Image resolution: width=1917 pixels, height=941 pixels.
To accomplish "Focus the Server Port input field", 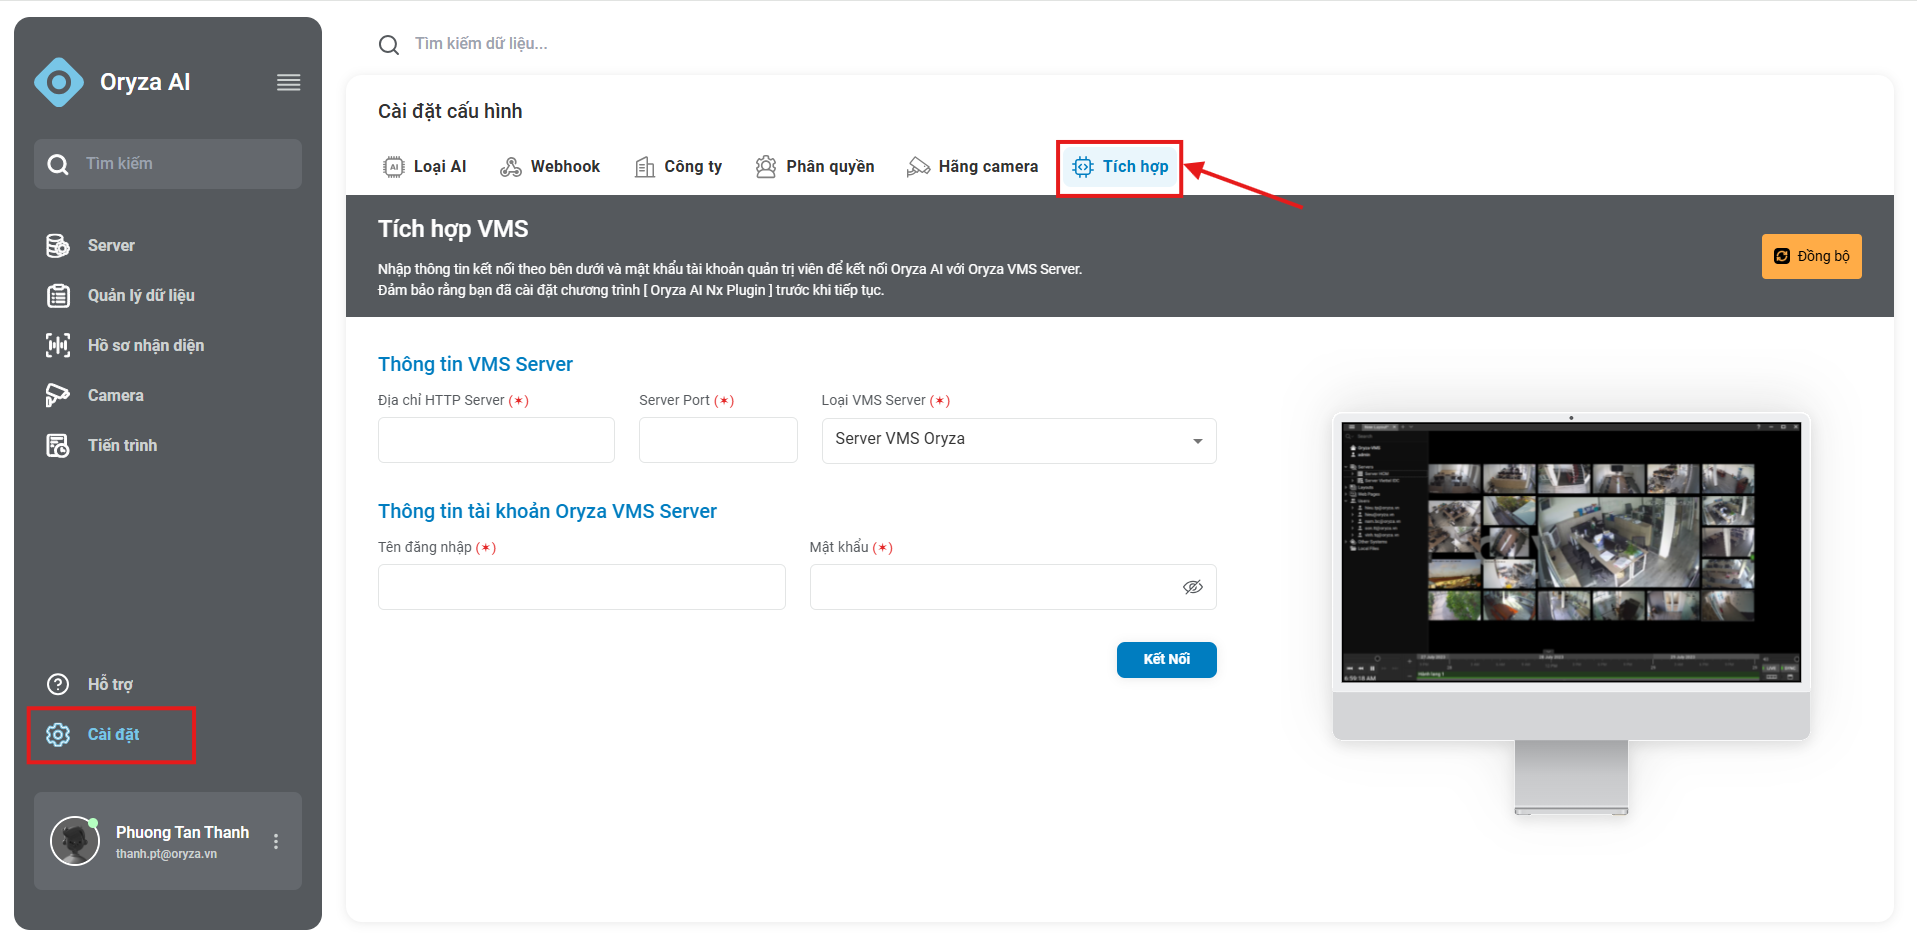I will pyautogui.click(x=718, y=440).
